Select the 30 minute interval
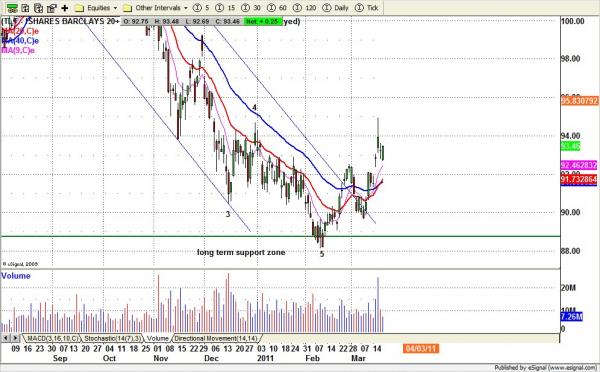This screenshot has width=600, height=372. click(x=251, y=8)
